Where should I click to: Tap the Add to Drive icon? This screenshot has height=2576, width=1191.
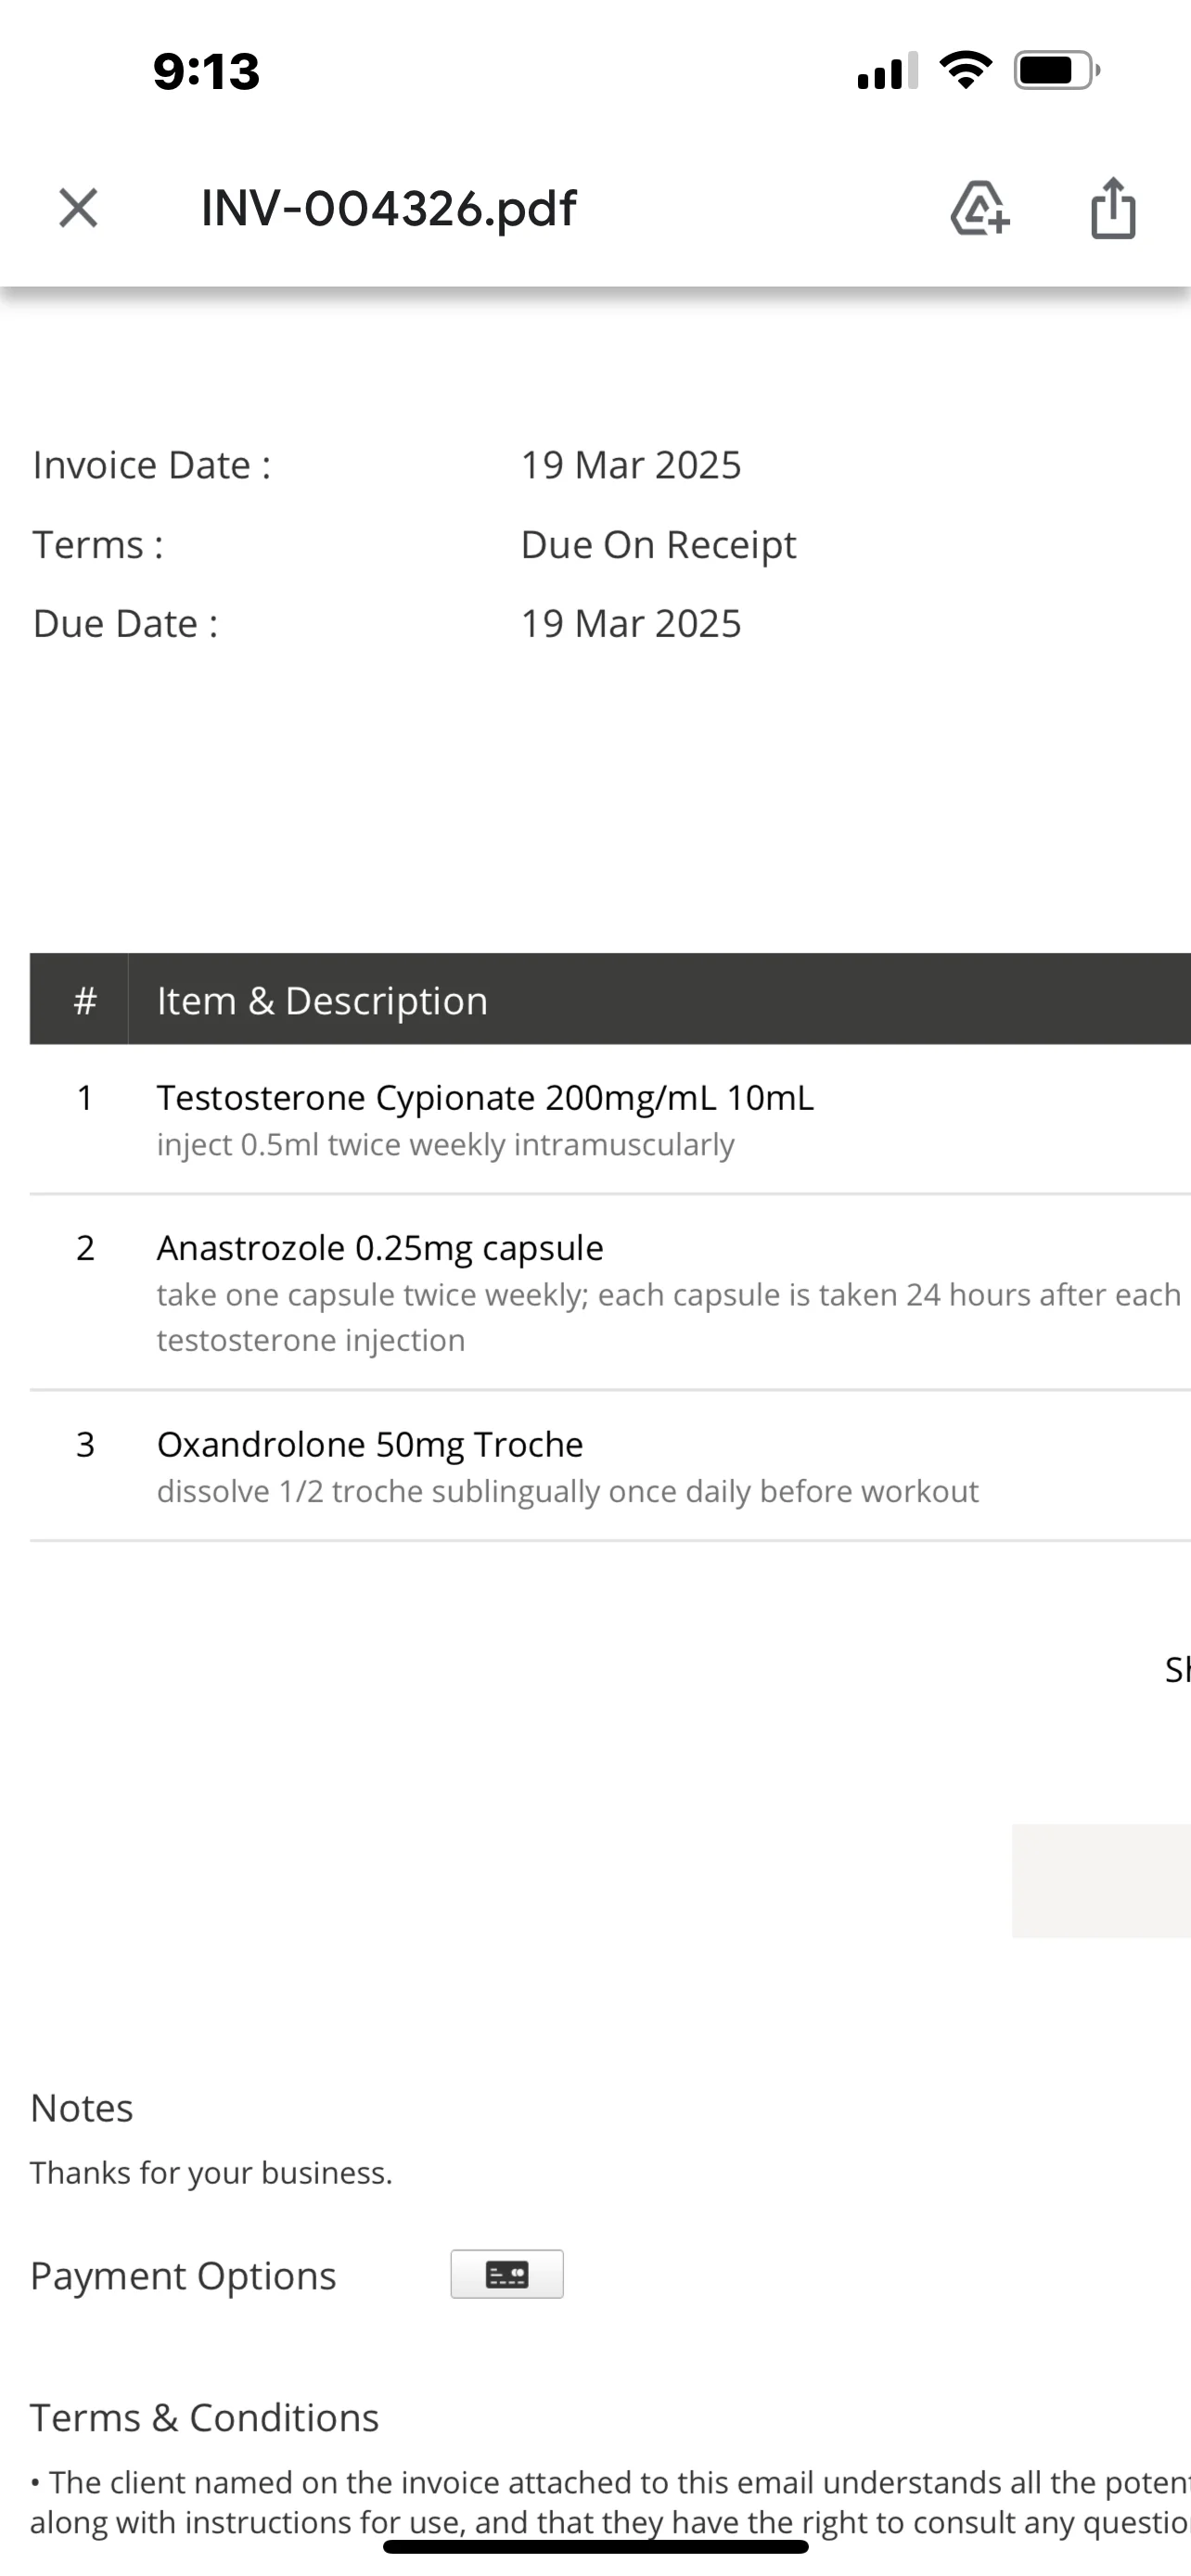[x=980, y=209]
